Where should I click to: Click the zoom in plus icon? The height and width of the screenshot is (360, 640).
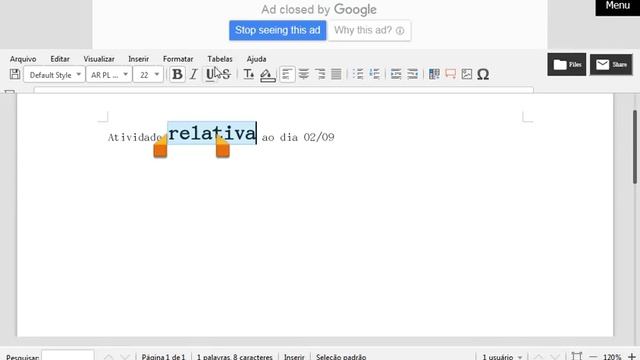pos(631,357)
